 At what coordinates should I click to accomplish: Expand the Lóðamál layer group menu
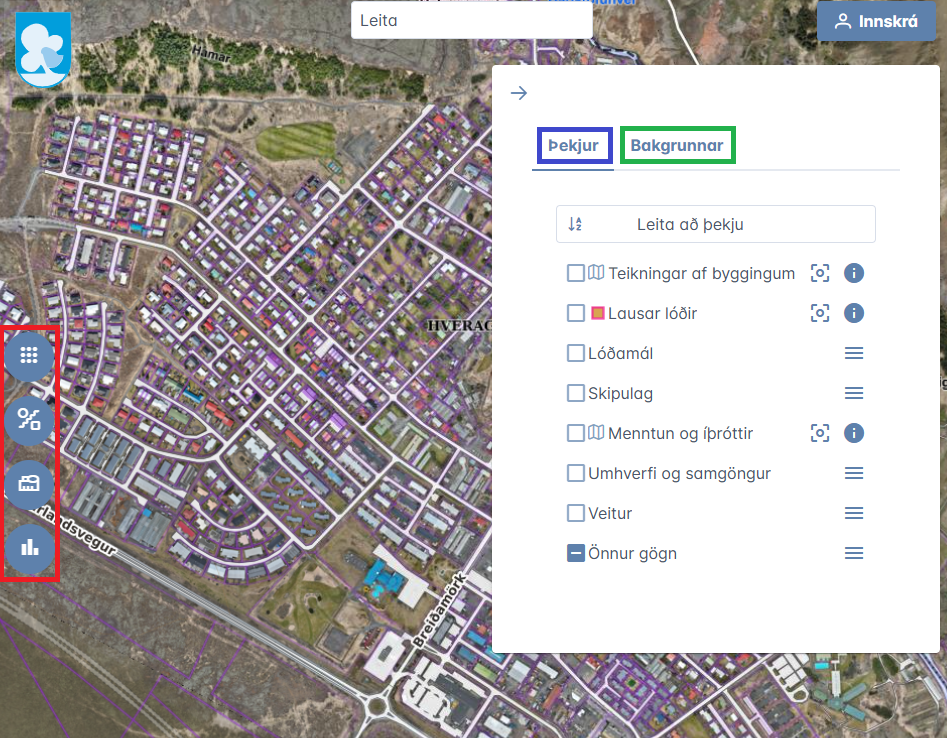854,353
